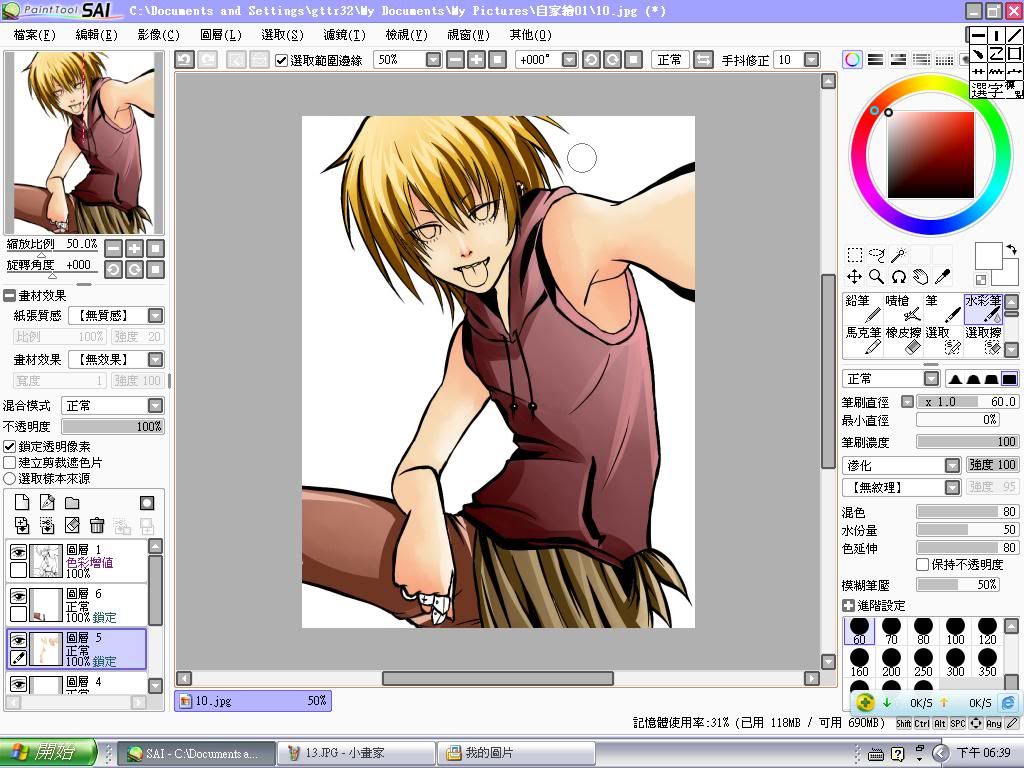Switch to the 10.jpg document tab
This screenshot has width=1024, height=768.
[x=253, y=701]
